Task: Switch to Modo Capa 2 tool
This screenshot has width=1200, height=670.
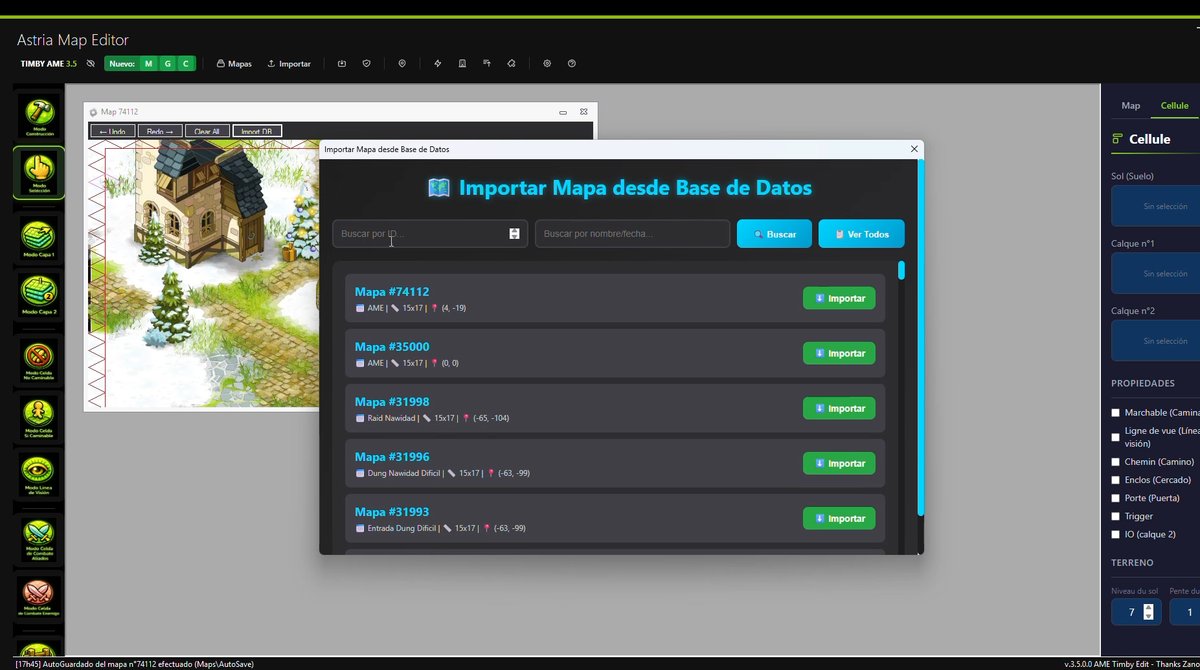Action: click(x=39, y=295)
